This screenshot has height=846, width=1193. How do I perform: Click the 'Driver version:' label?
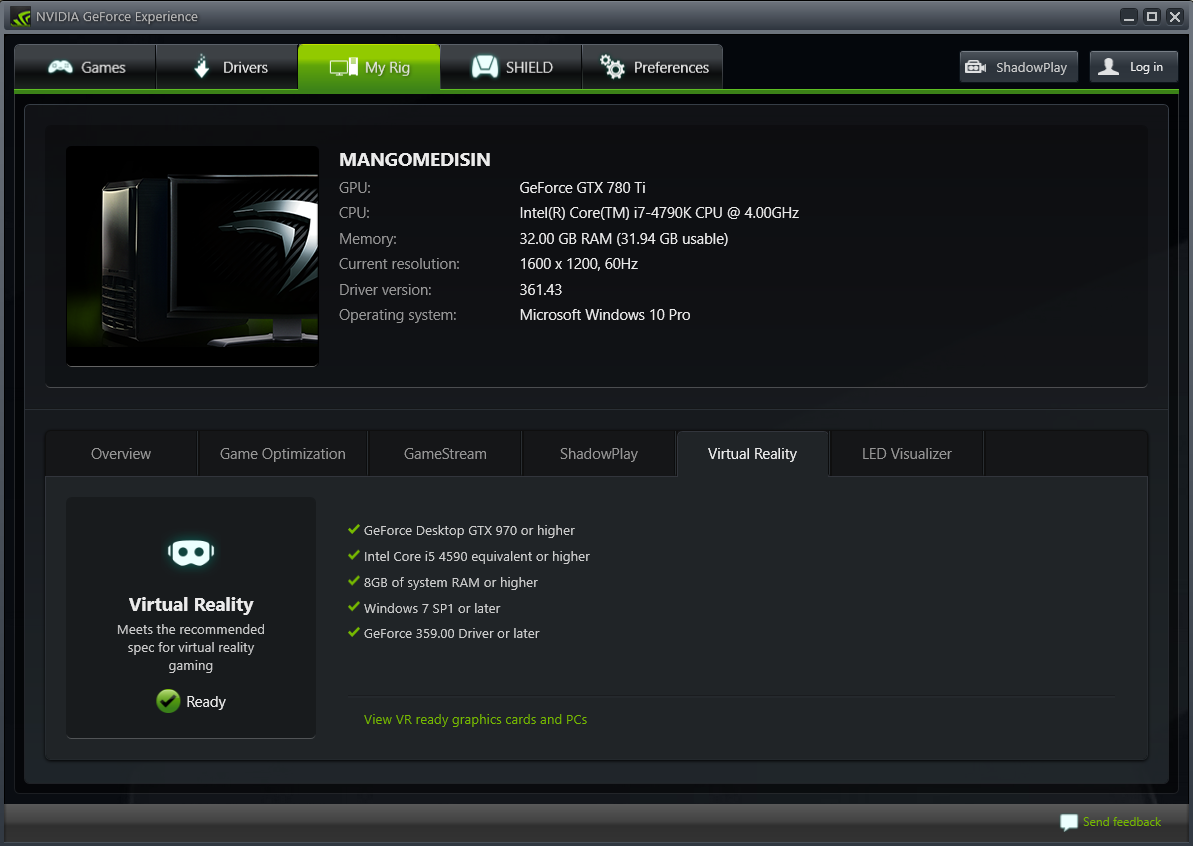[x=385, y=290]
